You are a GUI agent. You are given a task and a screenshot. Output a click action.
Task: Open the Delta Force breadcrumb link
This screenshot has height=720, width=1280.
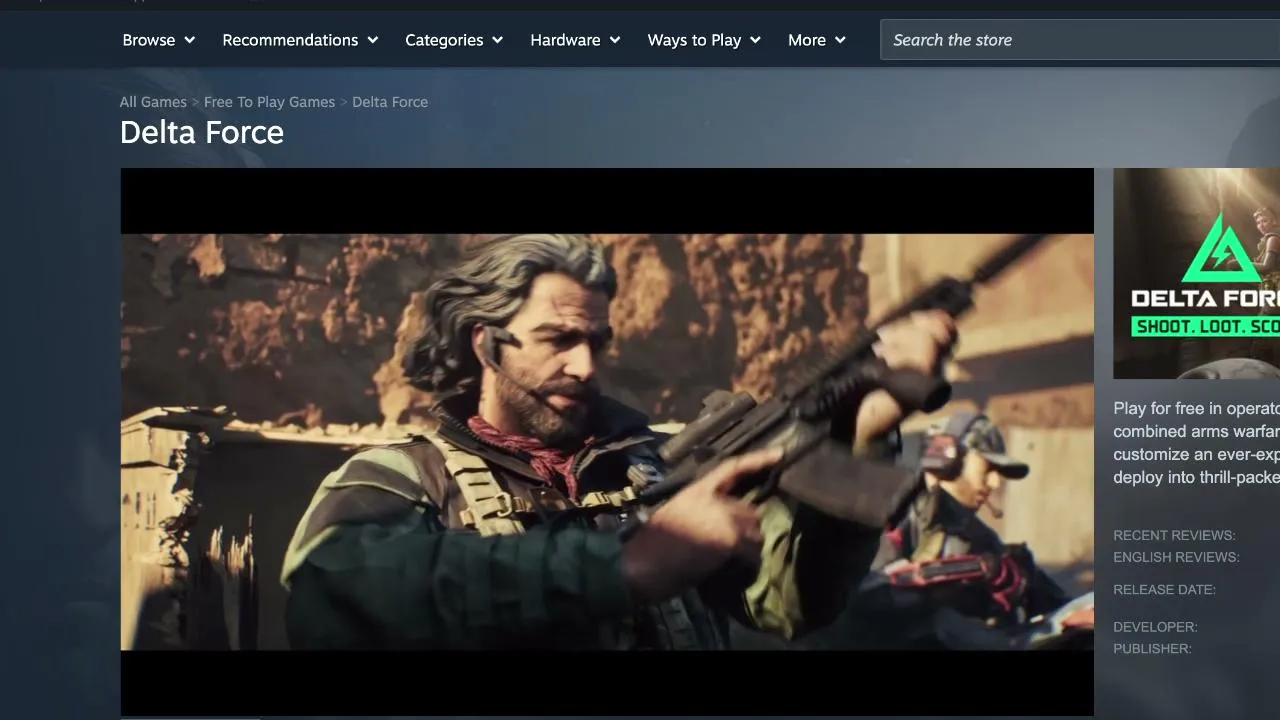pos(390,102)
